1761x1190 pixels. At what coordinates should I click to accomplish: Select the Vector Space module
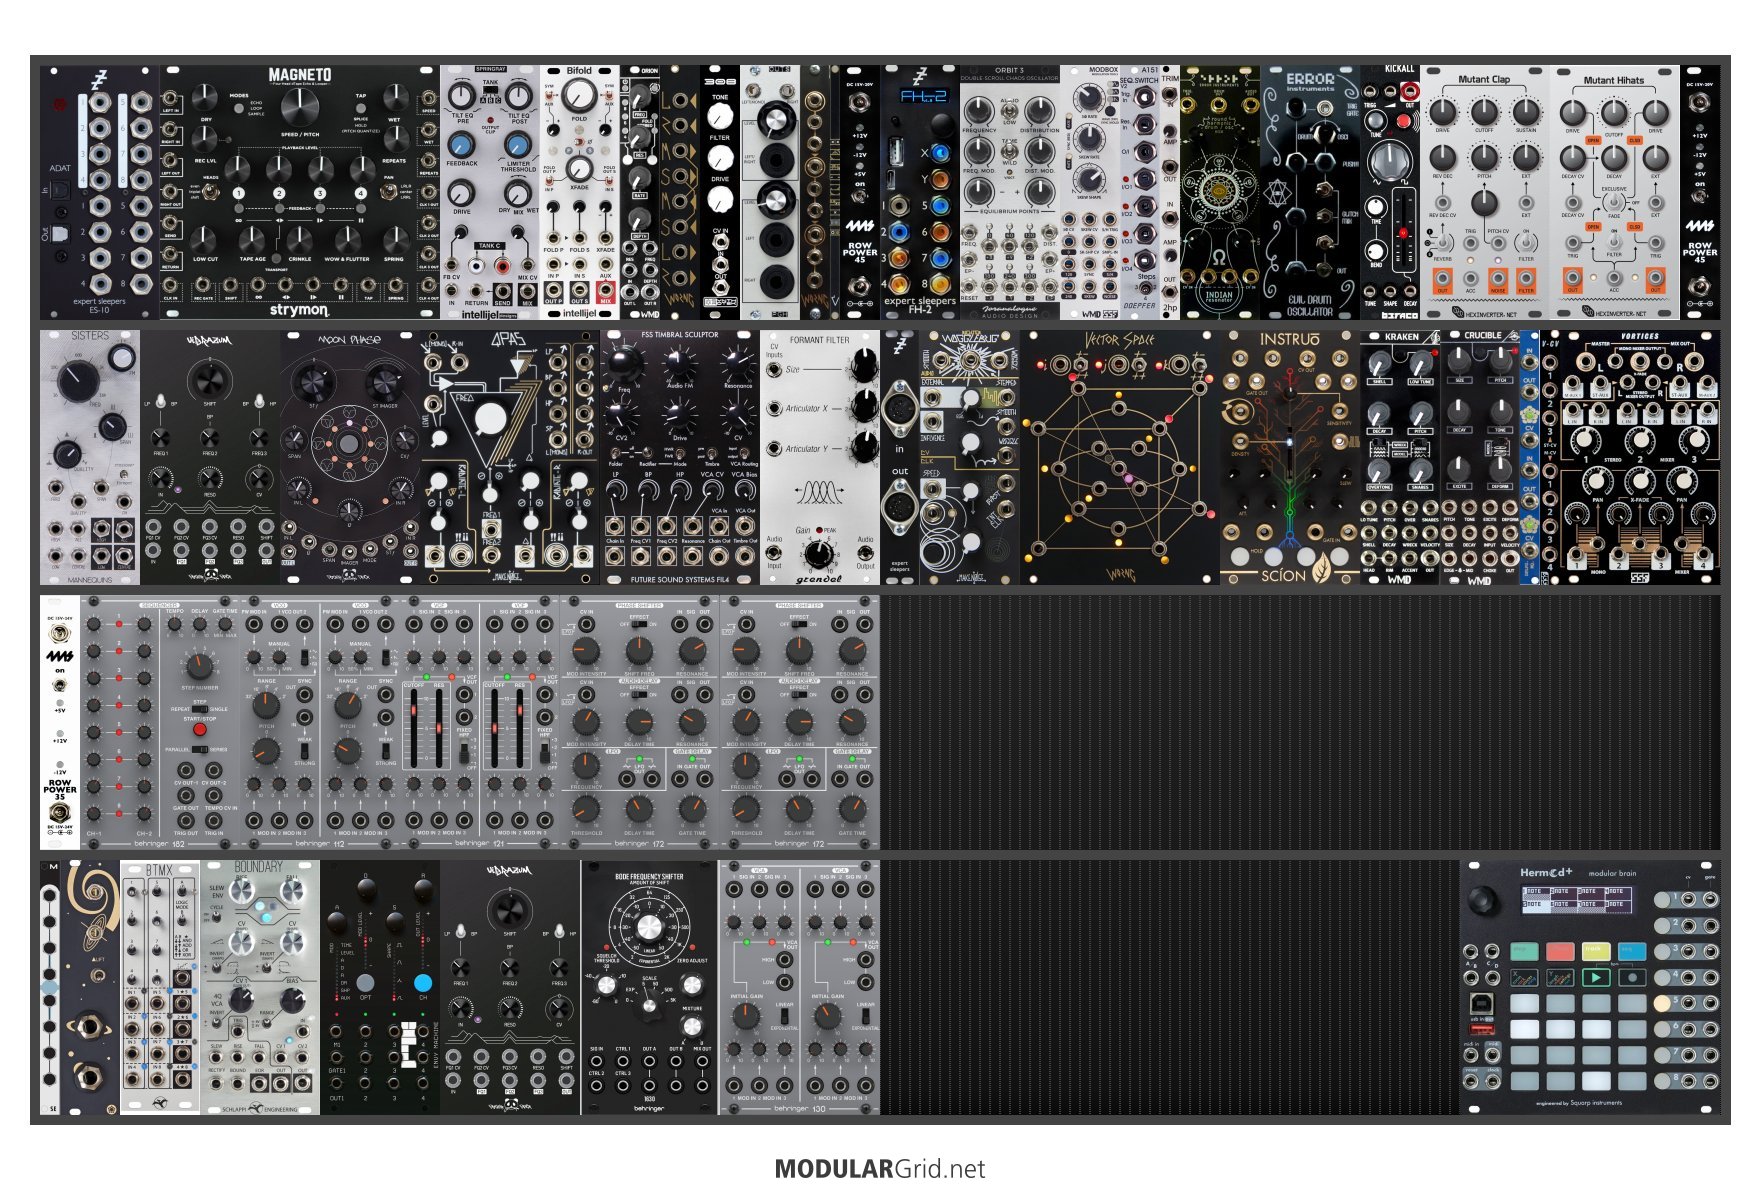[x=1120, y=457]
